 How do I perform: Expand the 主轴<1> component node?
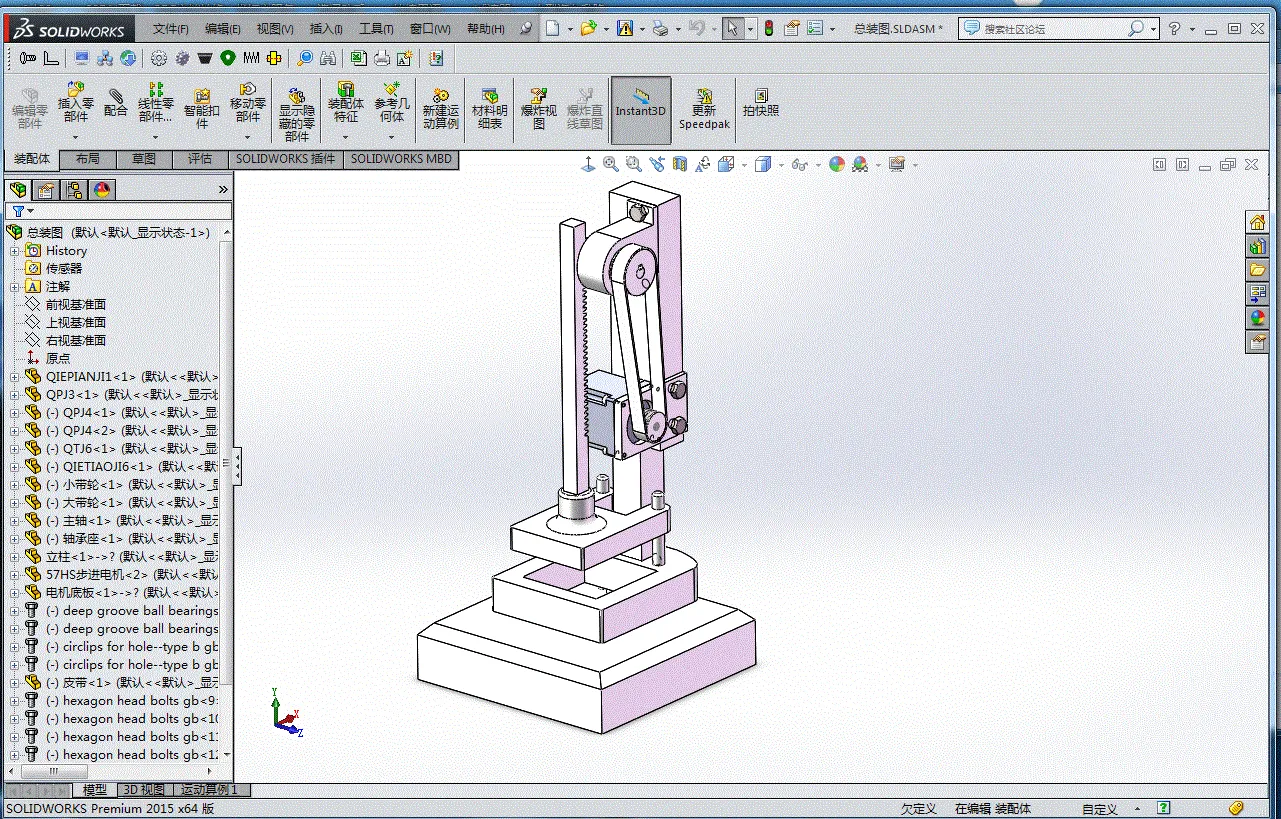(x=14, y=521)
